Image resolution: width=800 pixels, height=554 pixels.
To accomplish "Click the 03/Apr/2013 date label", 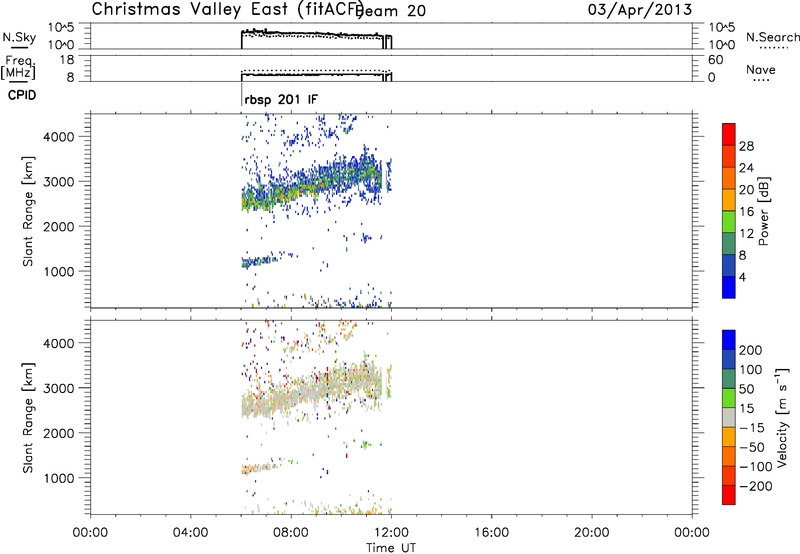I will coord(640,10).
